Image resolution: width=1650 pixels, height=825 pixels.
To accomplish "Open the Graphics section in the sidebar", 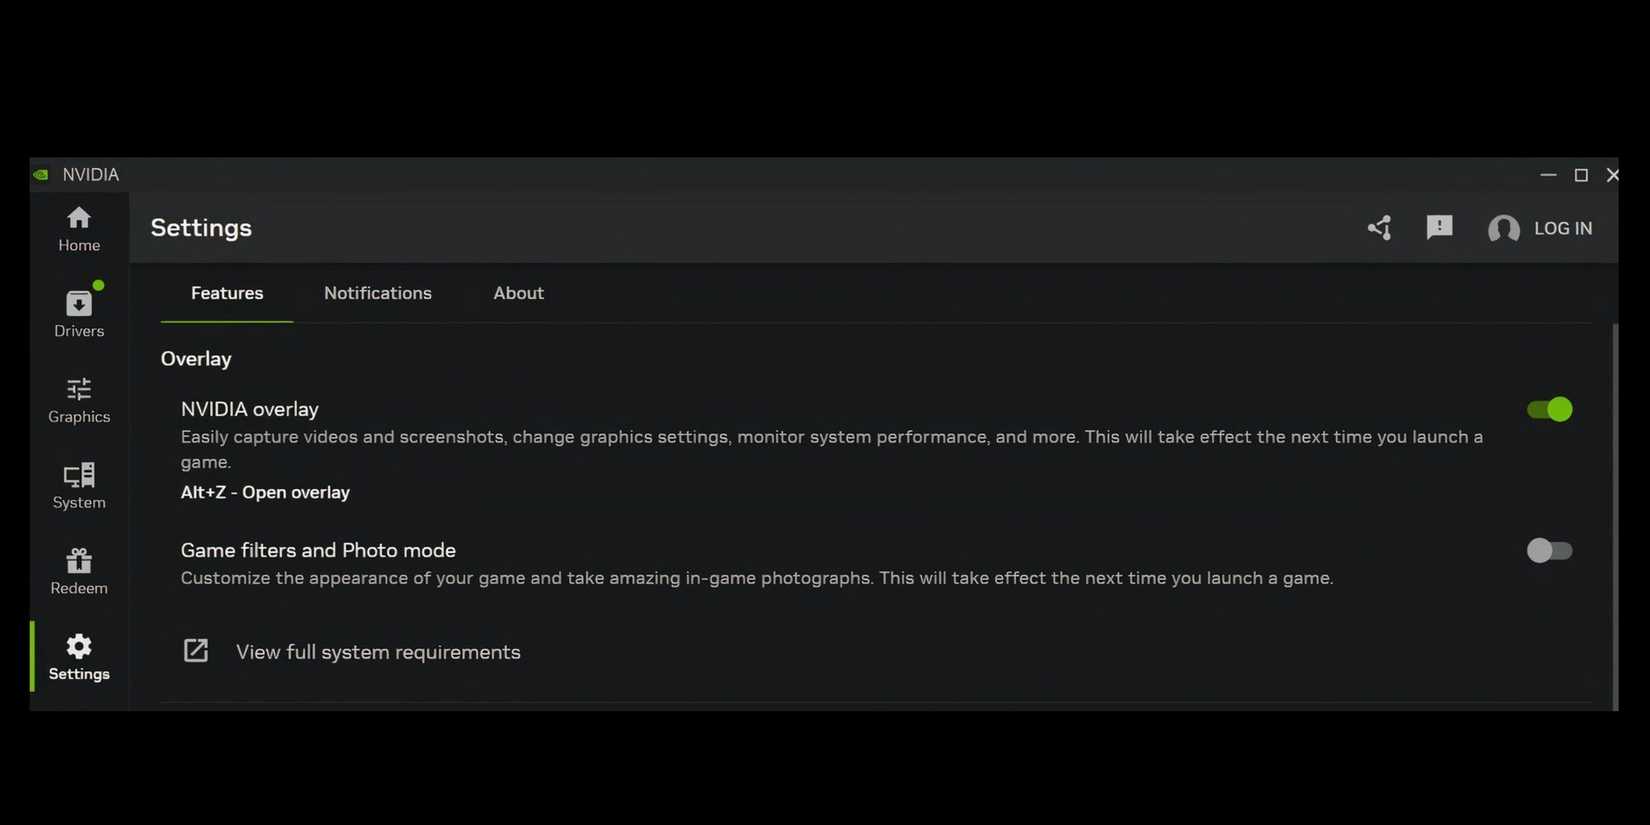I will coord(78,400).
